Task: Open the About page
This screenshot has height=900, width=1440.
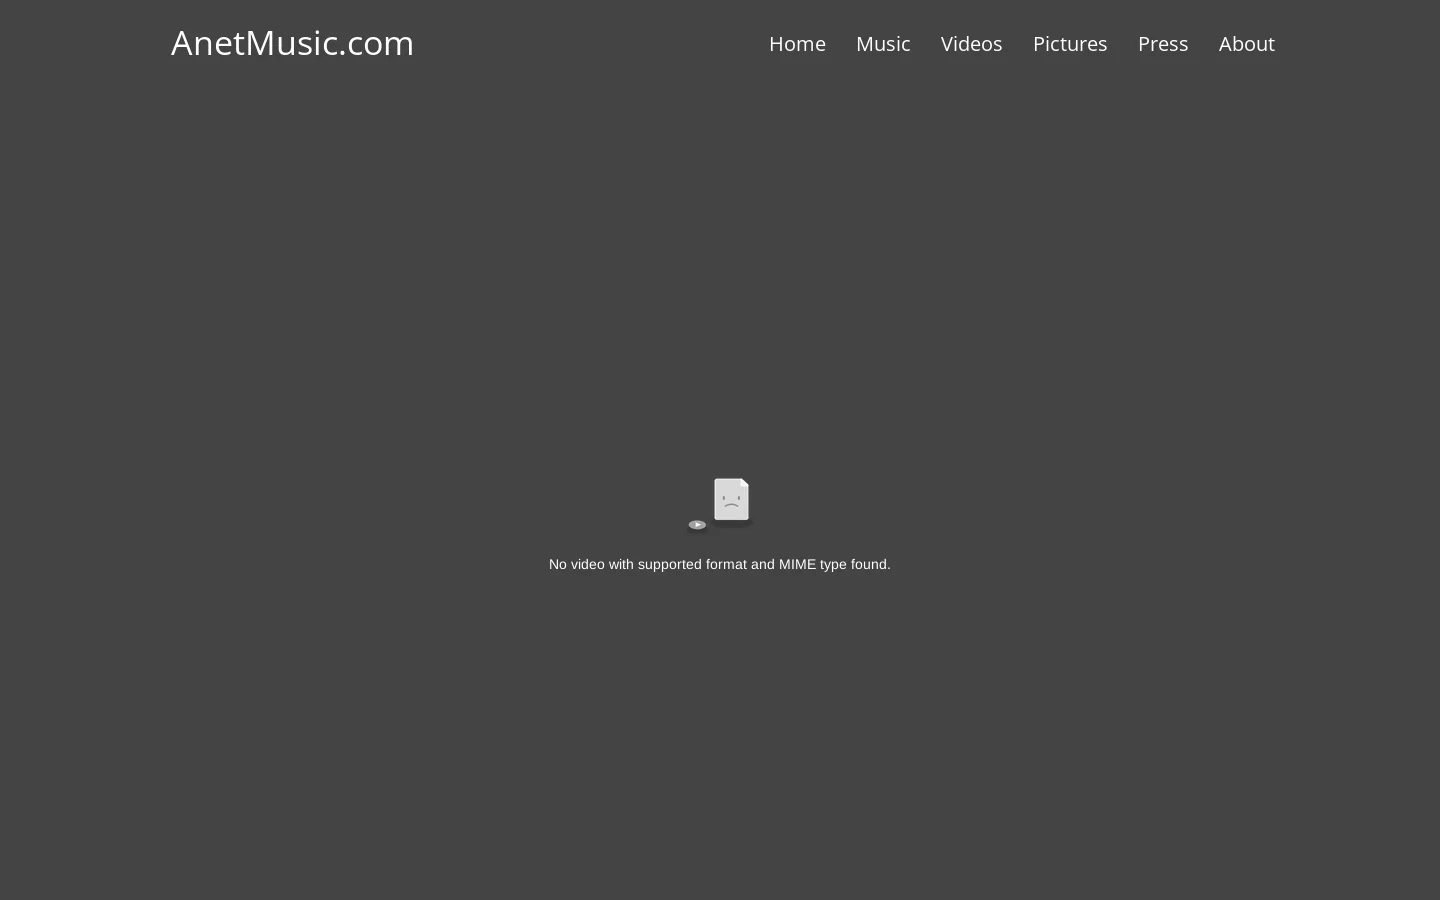Action: (x=1246, y=44)
